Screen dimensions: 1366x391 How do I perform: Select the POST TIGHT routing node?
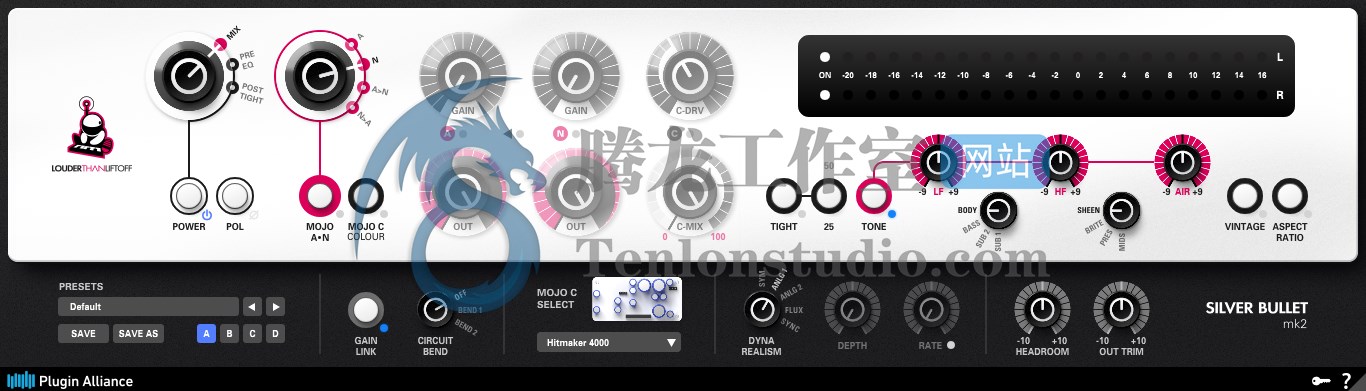(232, 88)
